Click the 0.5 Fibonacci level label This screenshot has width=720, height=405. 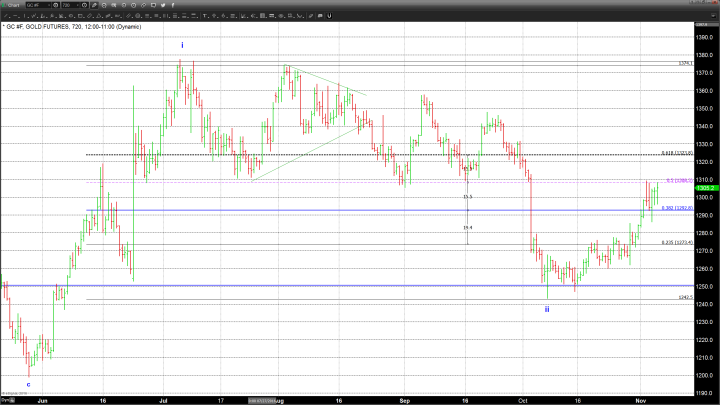680,180
